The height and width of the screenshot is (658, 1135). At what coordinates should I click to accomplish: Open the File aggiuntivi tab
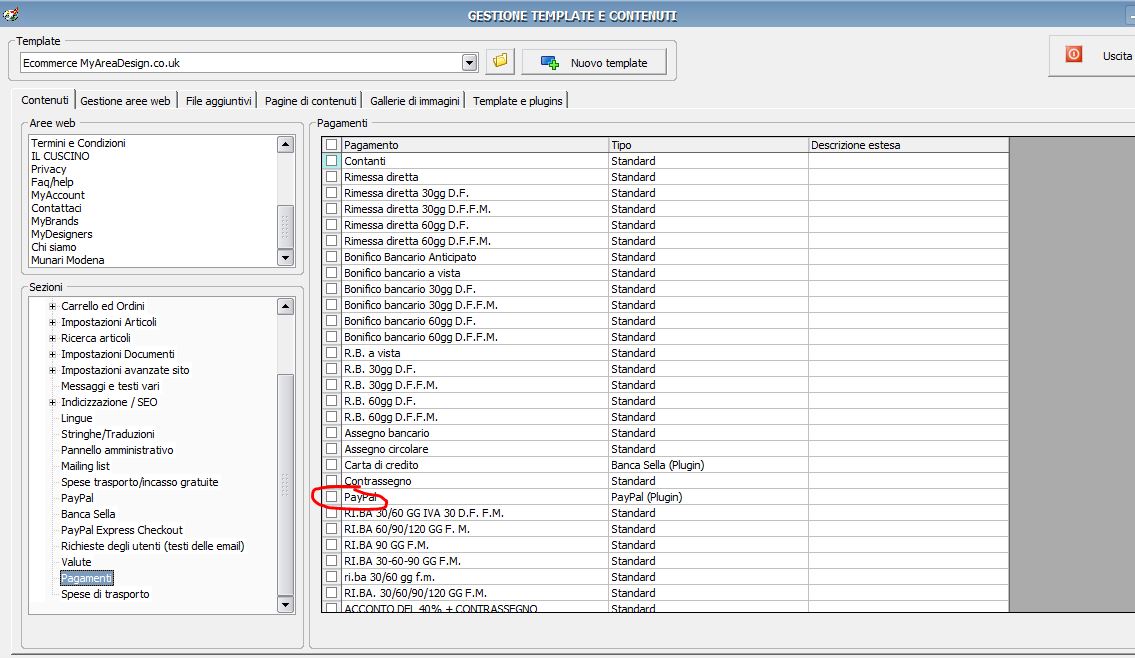[219, 101]
